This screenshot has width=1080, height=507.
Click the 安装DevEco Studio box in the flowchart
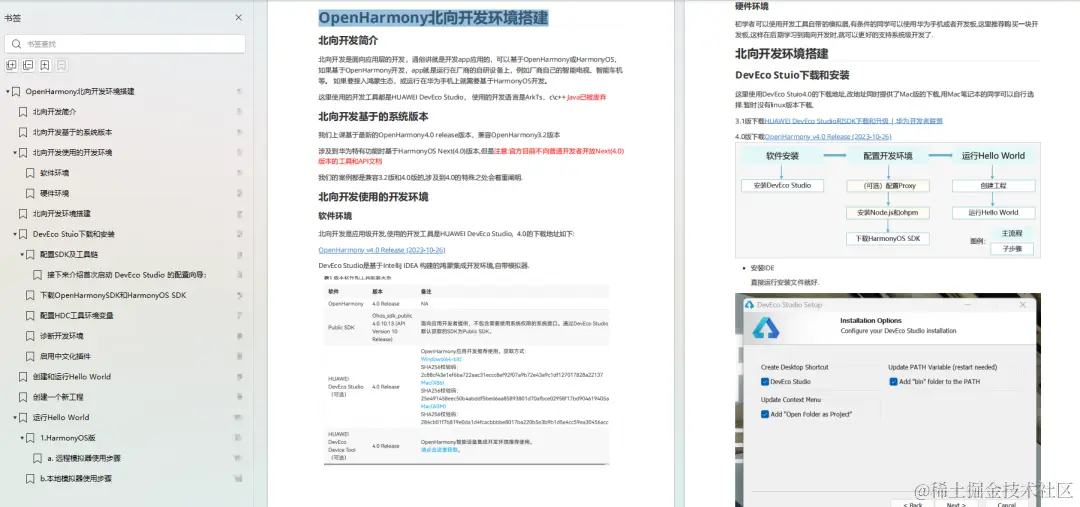pos(782,185)
